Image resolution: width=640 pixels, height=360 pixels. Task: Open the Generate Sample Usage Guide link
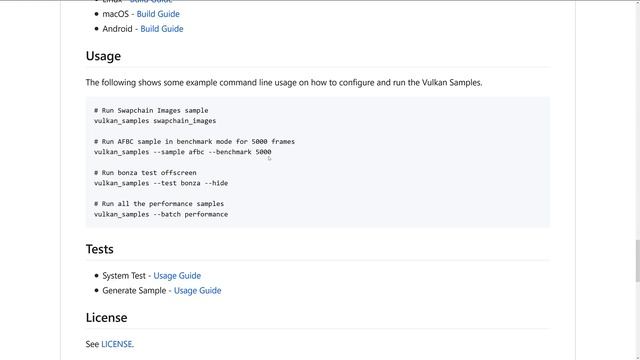point(198,291)
